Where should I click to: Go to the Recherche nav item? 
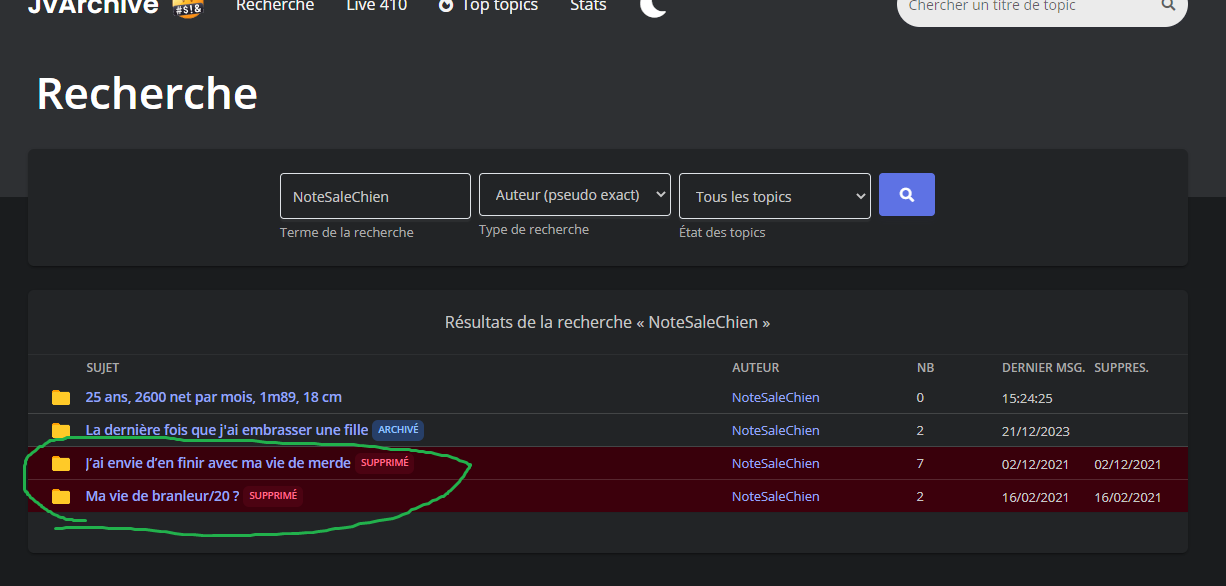(275, 6)
